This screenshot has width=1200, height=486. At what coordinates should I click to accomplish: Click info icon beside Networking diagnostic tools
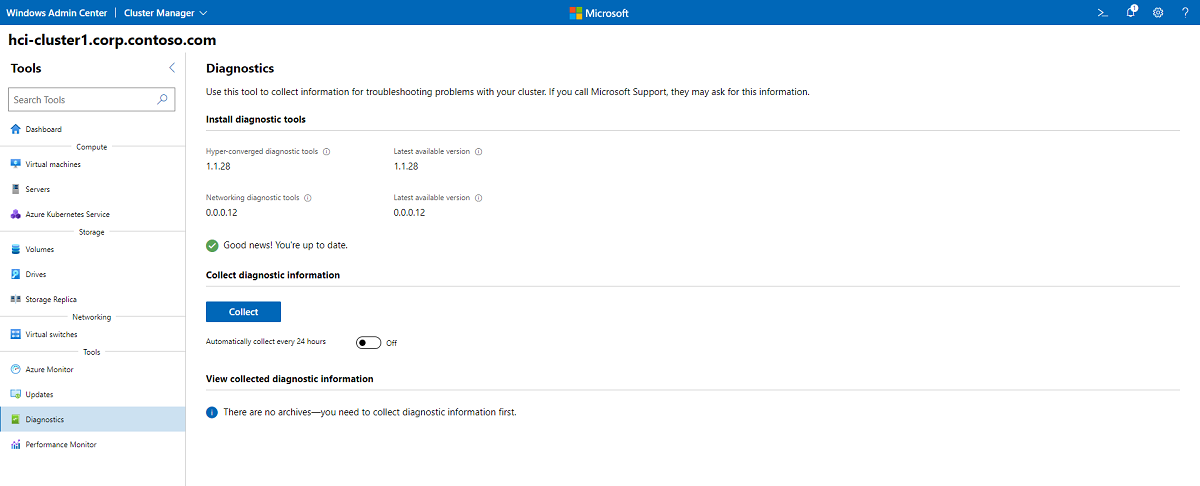pos(307,198)
